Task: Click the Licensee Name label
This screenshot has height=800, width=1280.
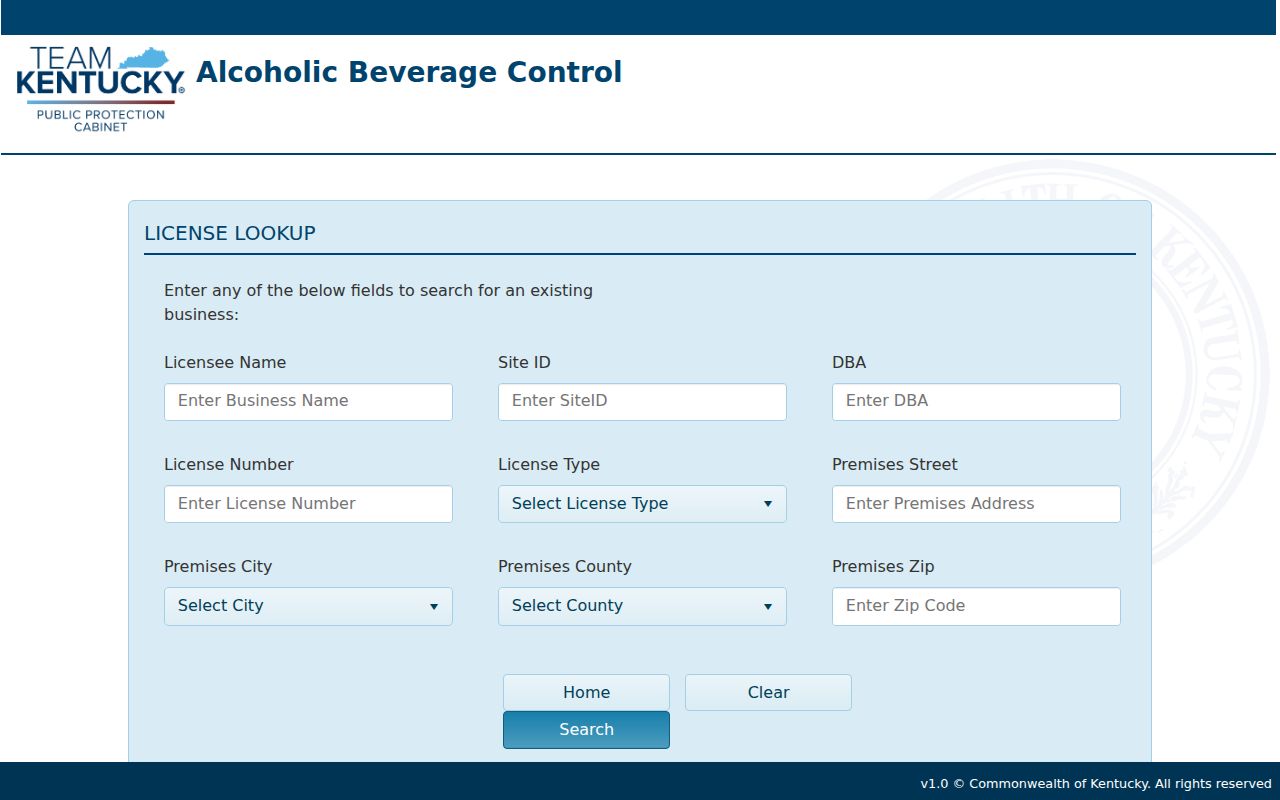Action: pos(225,362)
